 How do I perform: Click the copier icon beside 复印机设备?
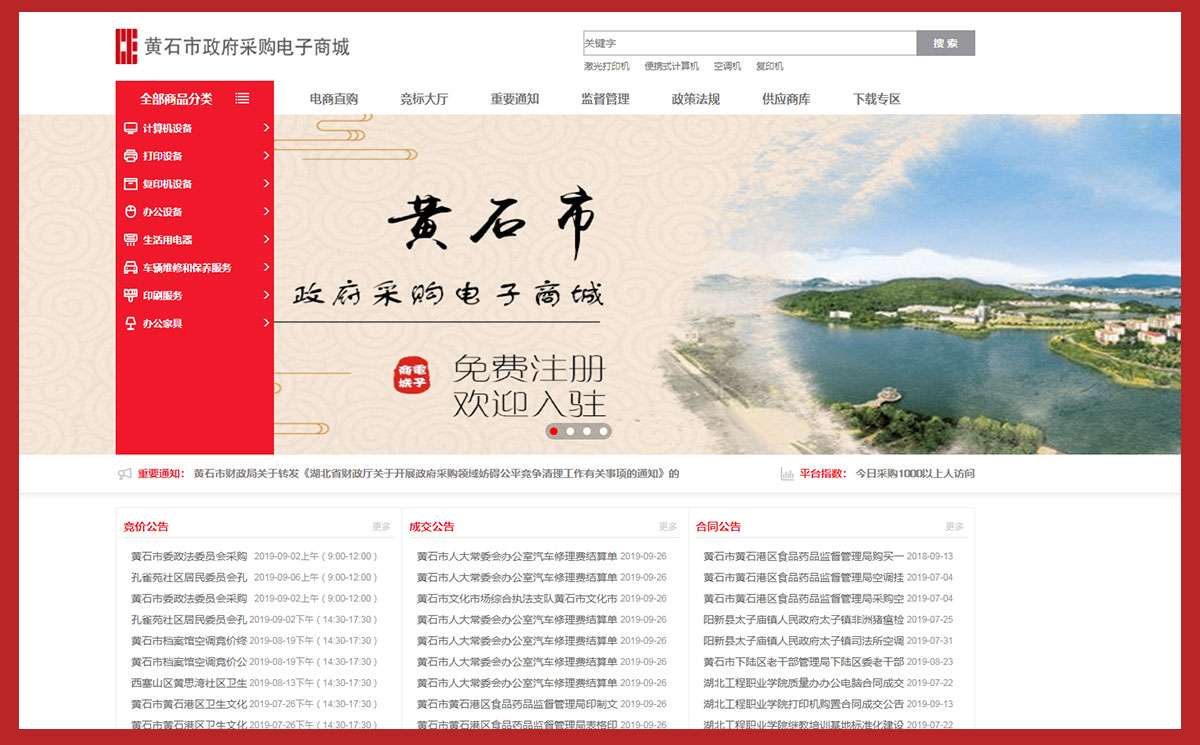coord(130,184)
